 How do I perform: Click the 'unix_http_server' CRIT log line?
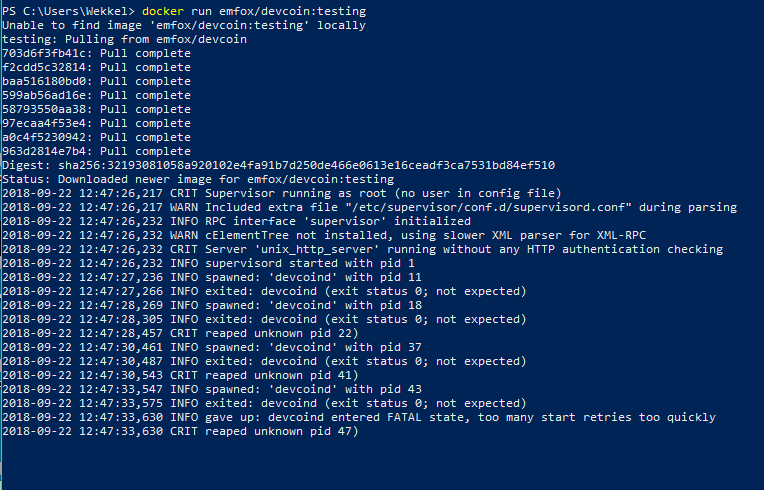(x=363, y=249)
